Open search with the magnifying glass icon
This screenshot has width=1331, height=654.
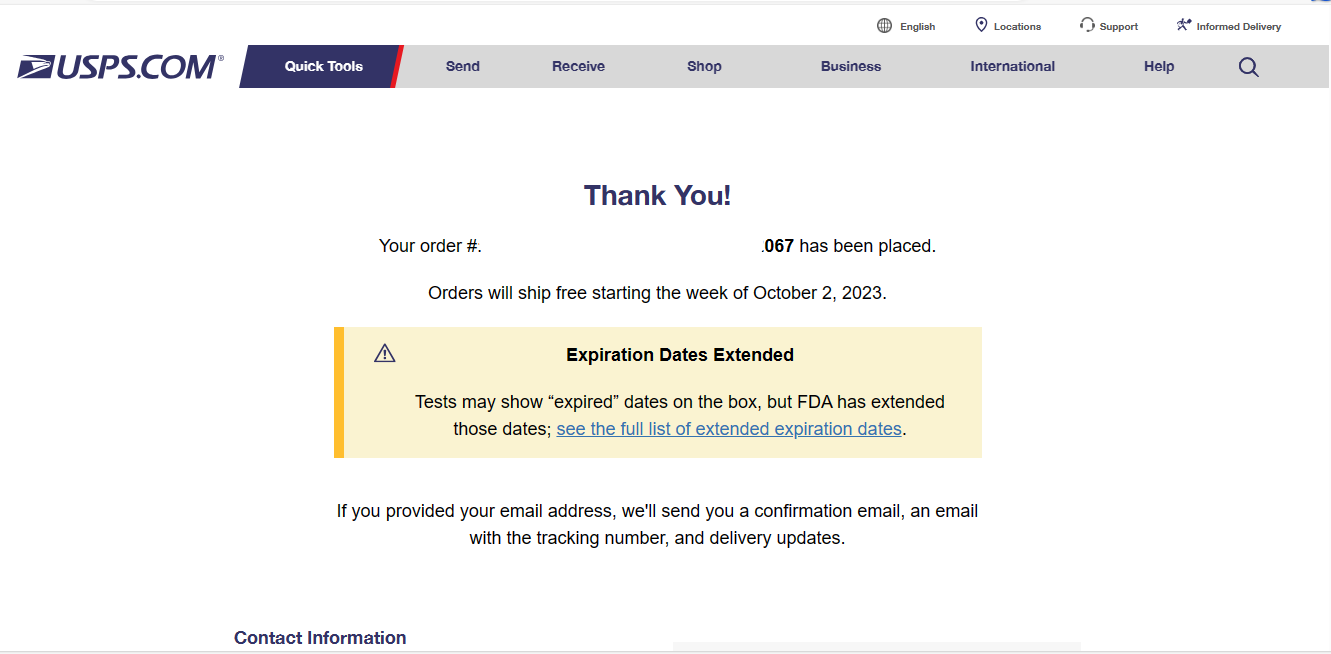(1248, 67)
